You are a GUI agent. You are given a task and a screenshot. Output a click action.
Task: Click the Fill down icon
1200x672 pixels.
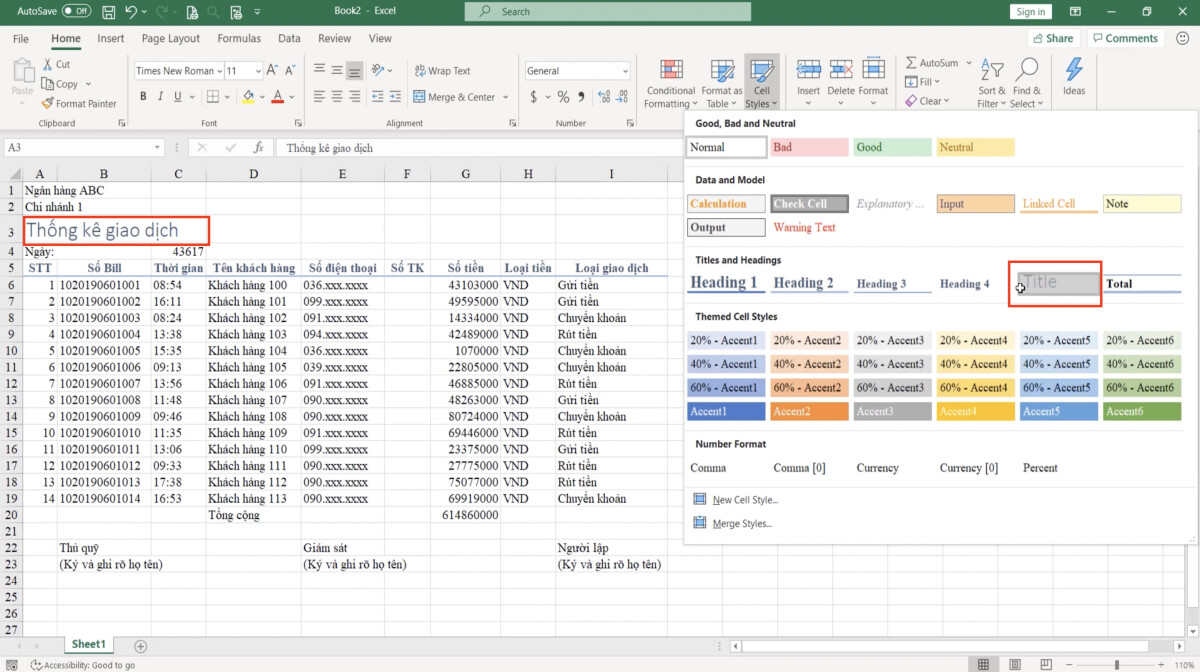click(x=911, y=82)
